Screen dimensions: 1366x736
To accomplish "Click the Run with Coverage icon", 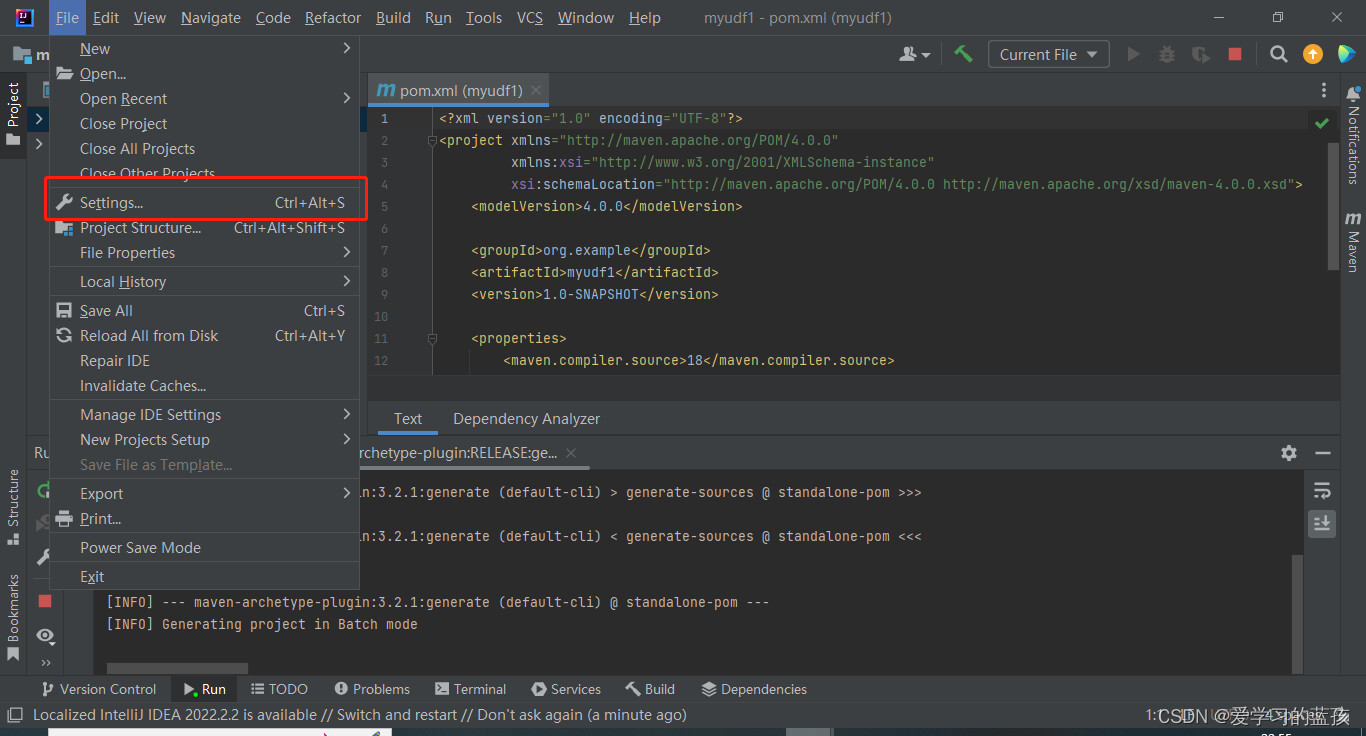I will click(1201, 54).
